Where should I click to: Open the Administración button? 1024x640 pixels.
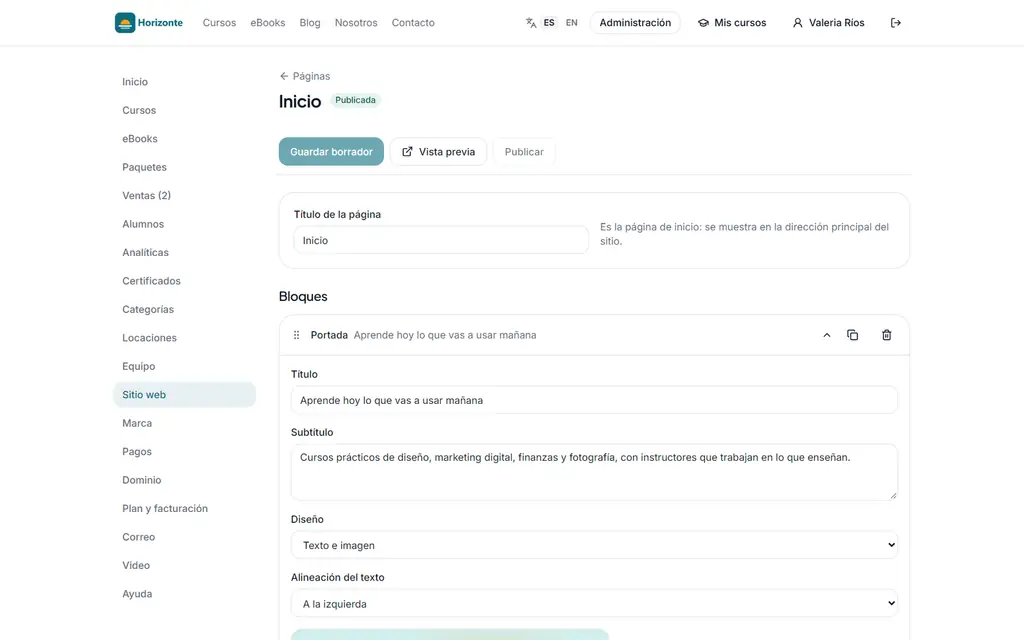tap(635, 23)
